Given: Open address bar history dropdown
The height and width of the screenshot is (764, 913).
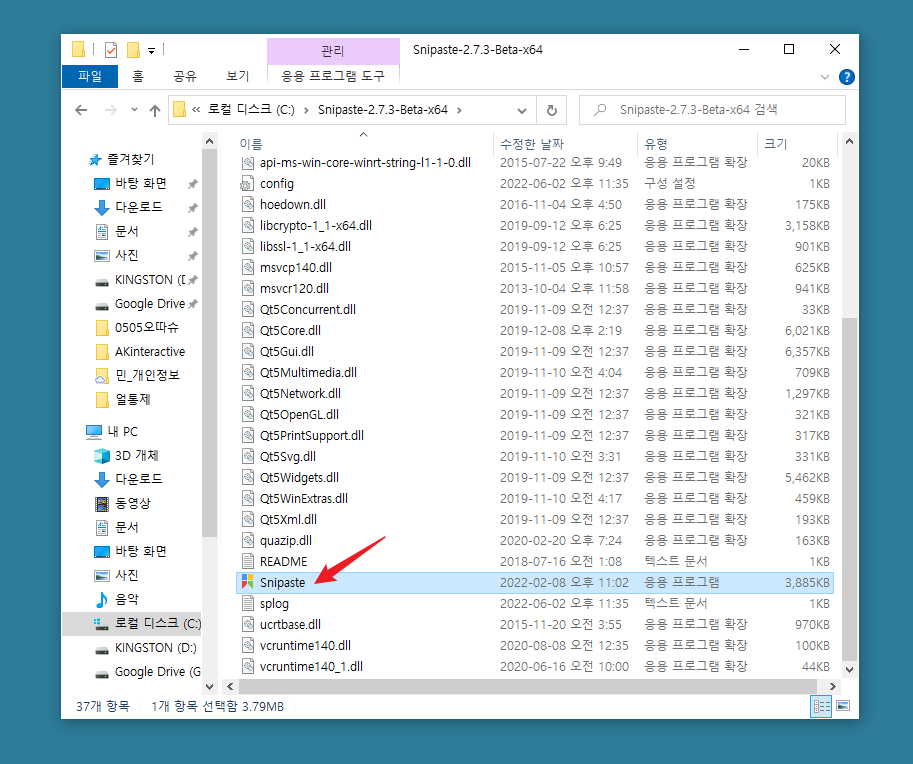Looking at the screenshot, I should [522, 111].
